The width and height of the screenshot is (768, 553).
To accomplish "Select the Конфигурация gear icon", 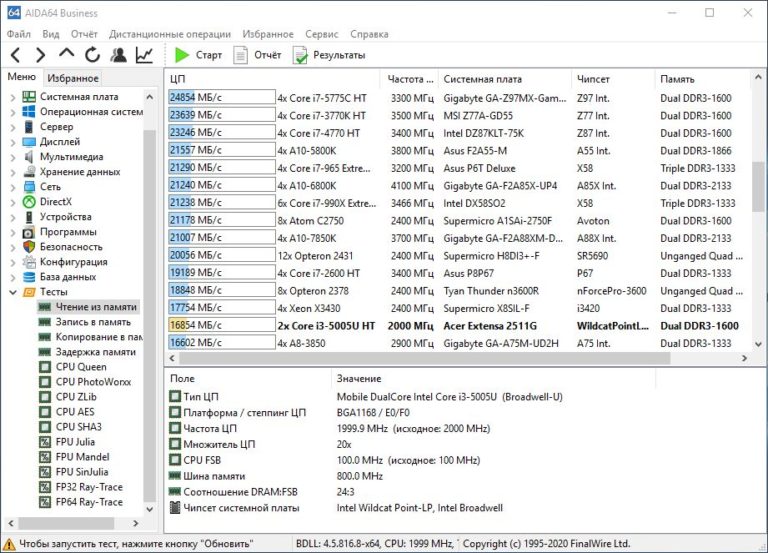I will click(x=29, y=262).
